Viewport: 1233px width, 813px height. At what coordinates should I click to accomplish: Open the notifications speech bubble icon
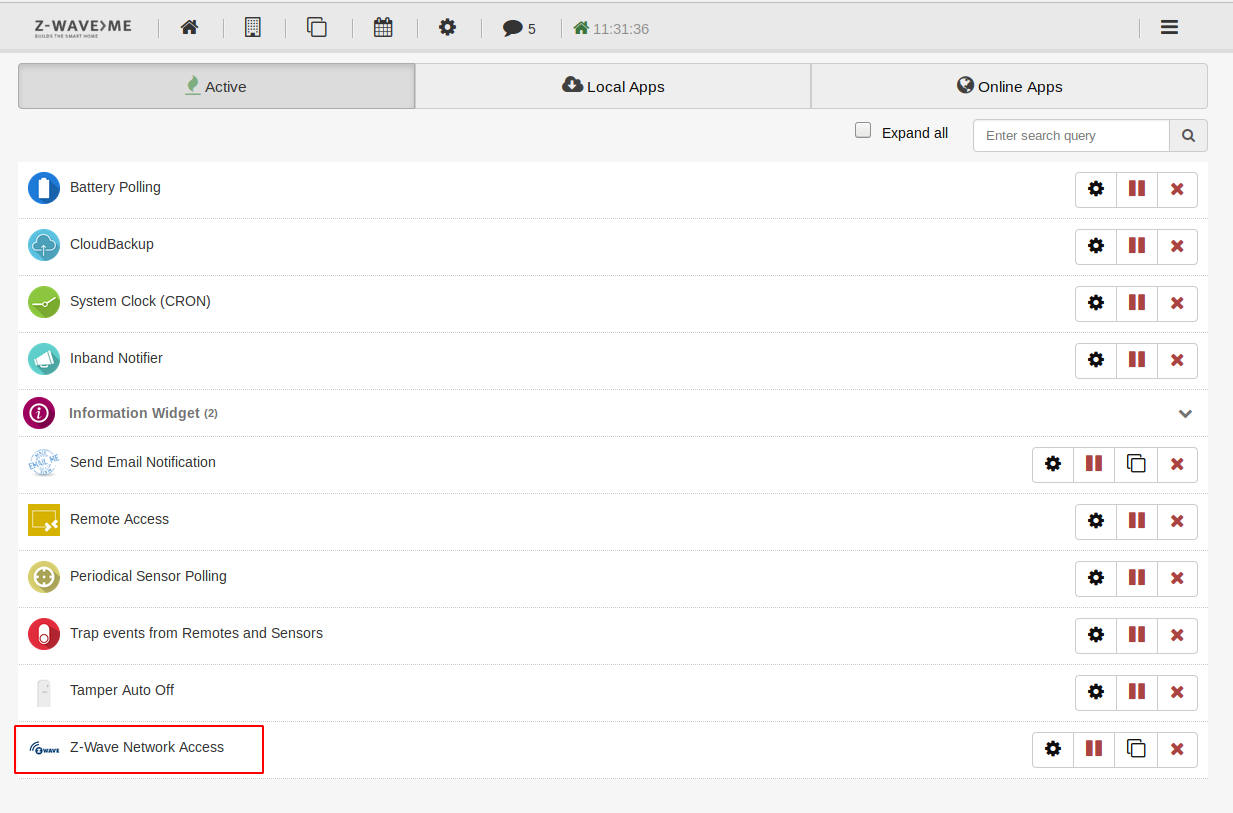click(x=519, y=28)
